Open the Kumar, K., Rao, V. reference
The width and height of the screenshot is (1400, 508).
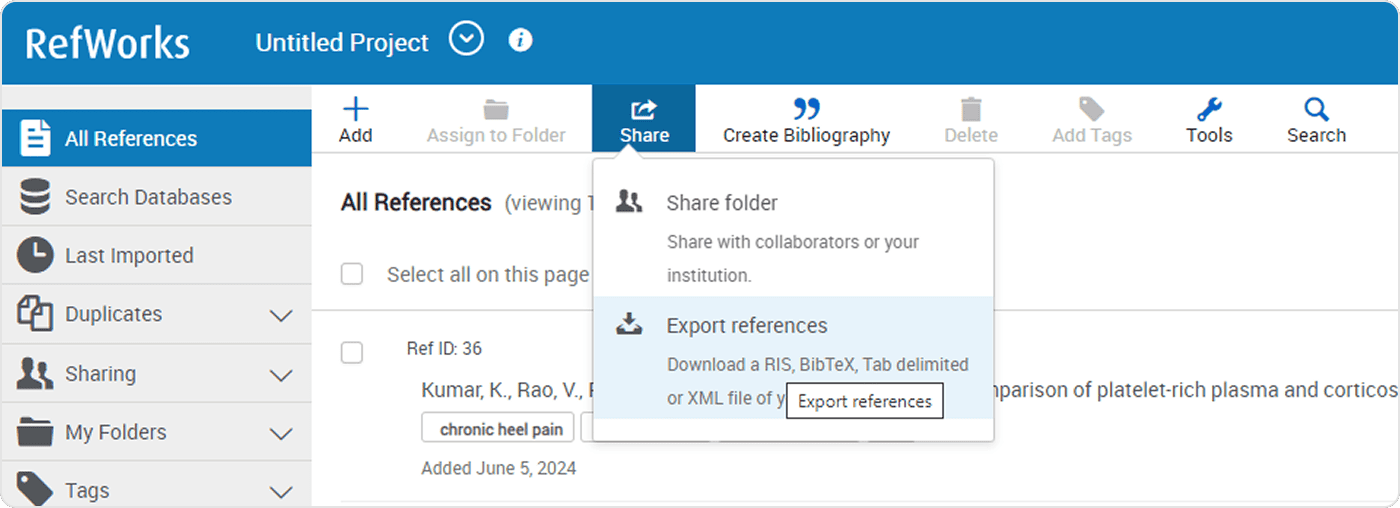point(505,390)
